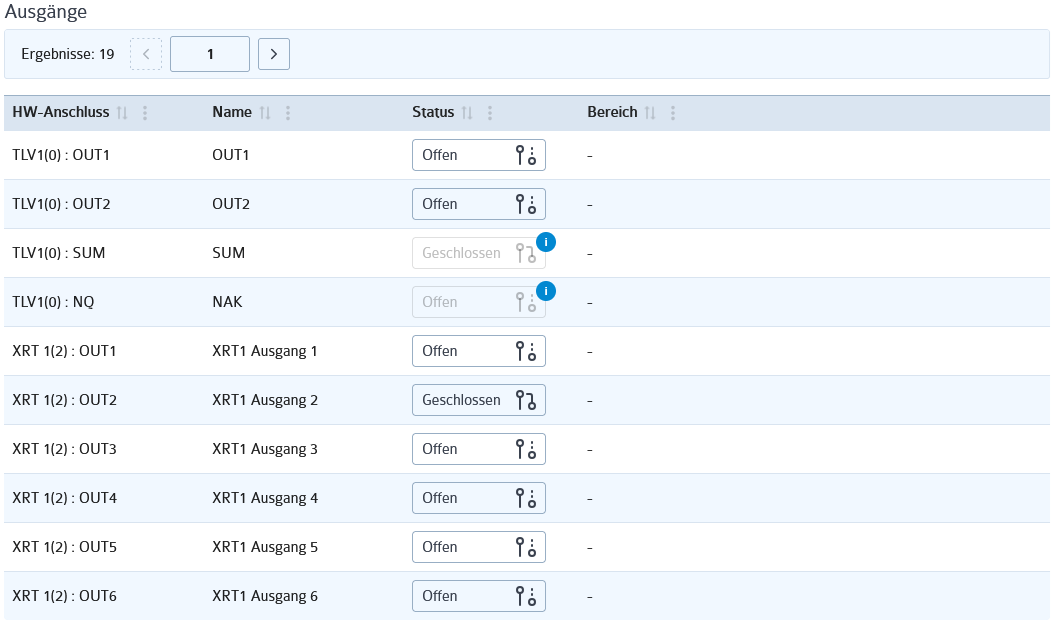1053x623 pixels.
Task: Click Bereich column header label
Action: [612, 112]
